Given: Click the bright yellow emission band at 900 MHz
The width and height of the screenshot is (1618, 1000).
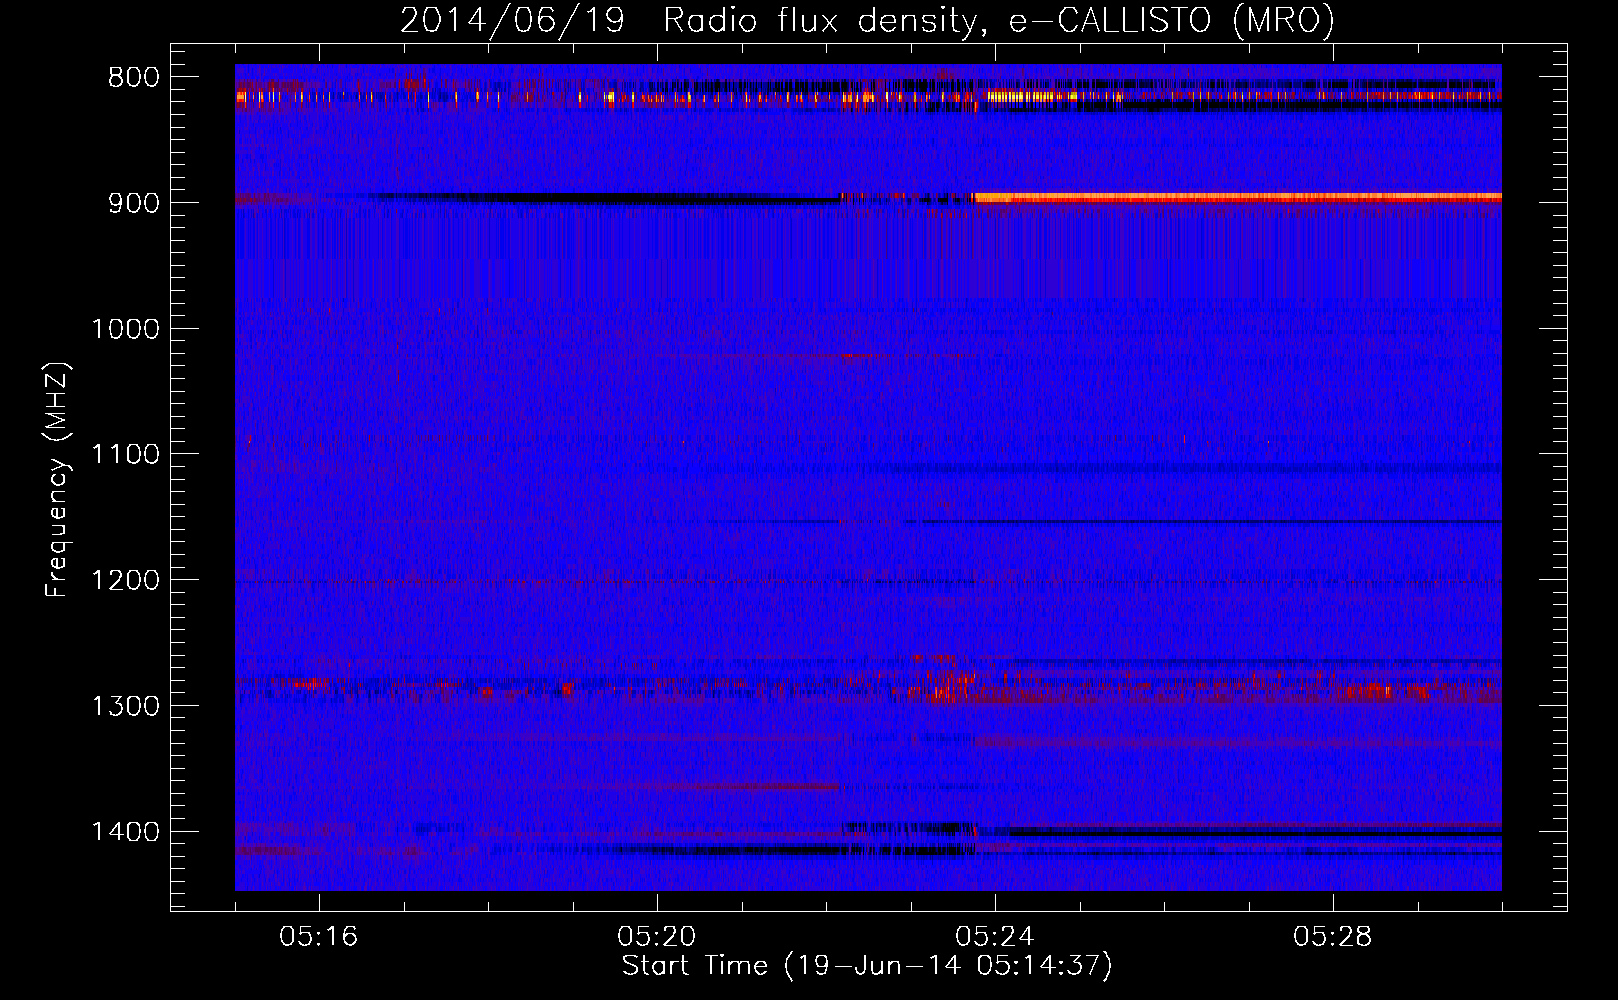Looking at the screenshot, I should [1238, 198].
